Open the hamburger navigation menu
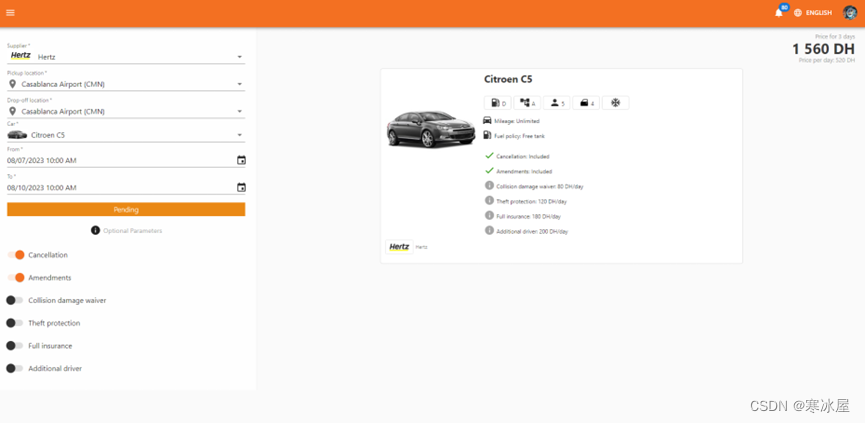Screen dimensions: 865x423 click(x=10, y=13)
